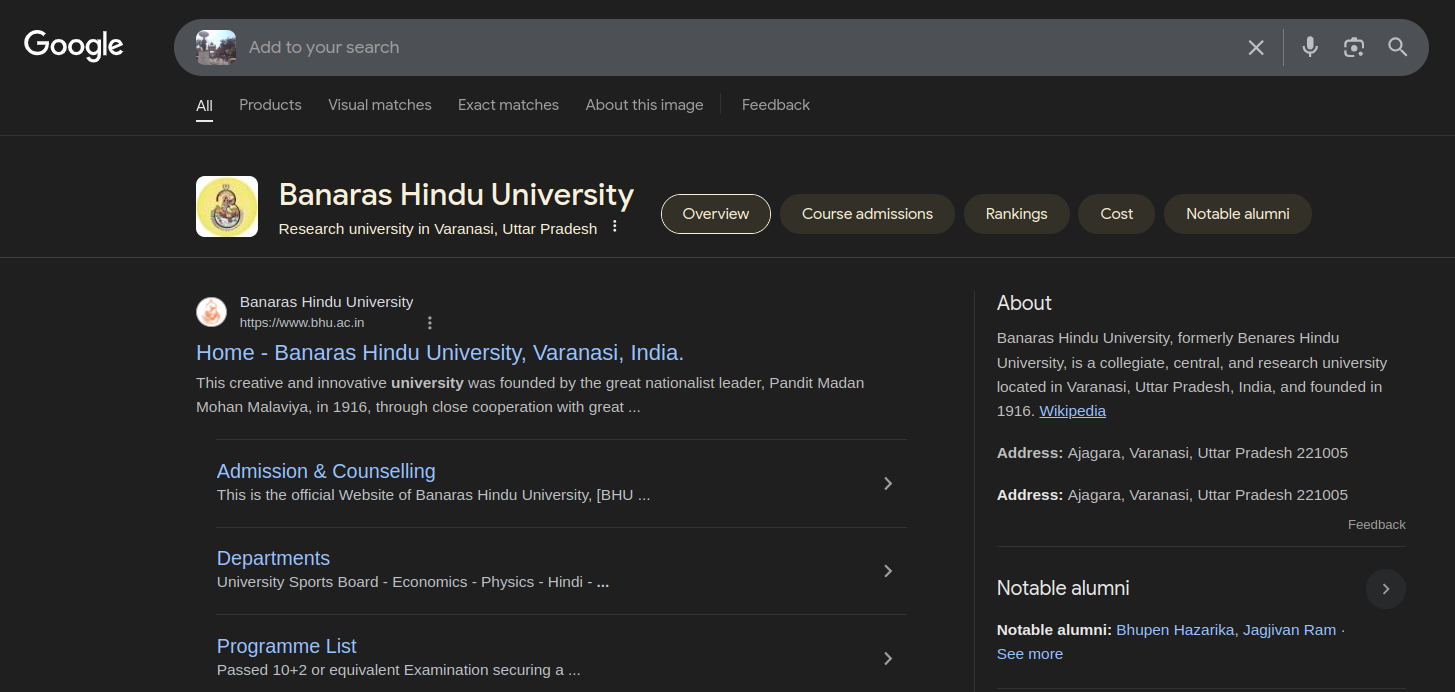Click the Banaras Hindu University panel title
This screenshot has height=692, width=1455.
point(456,194)
